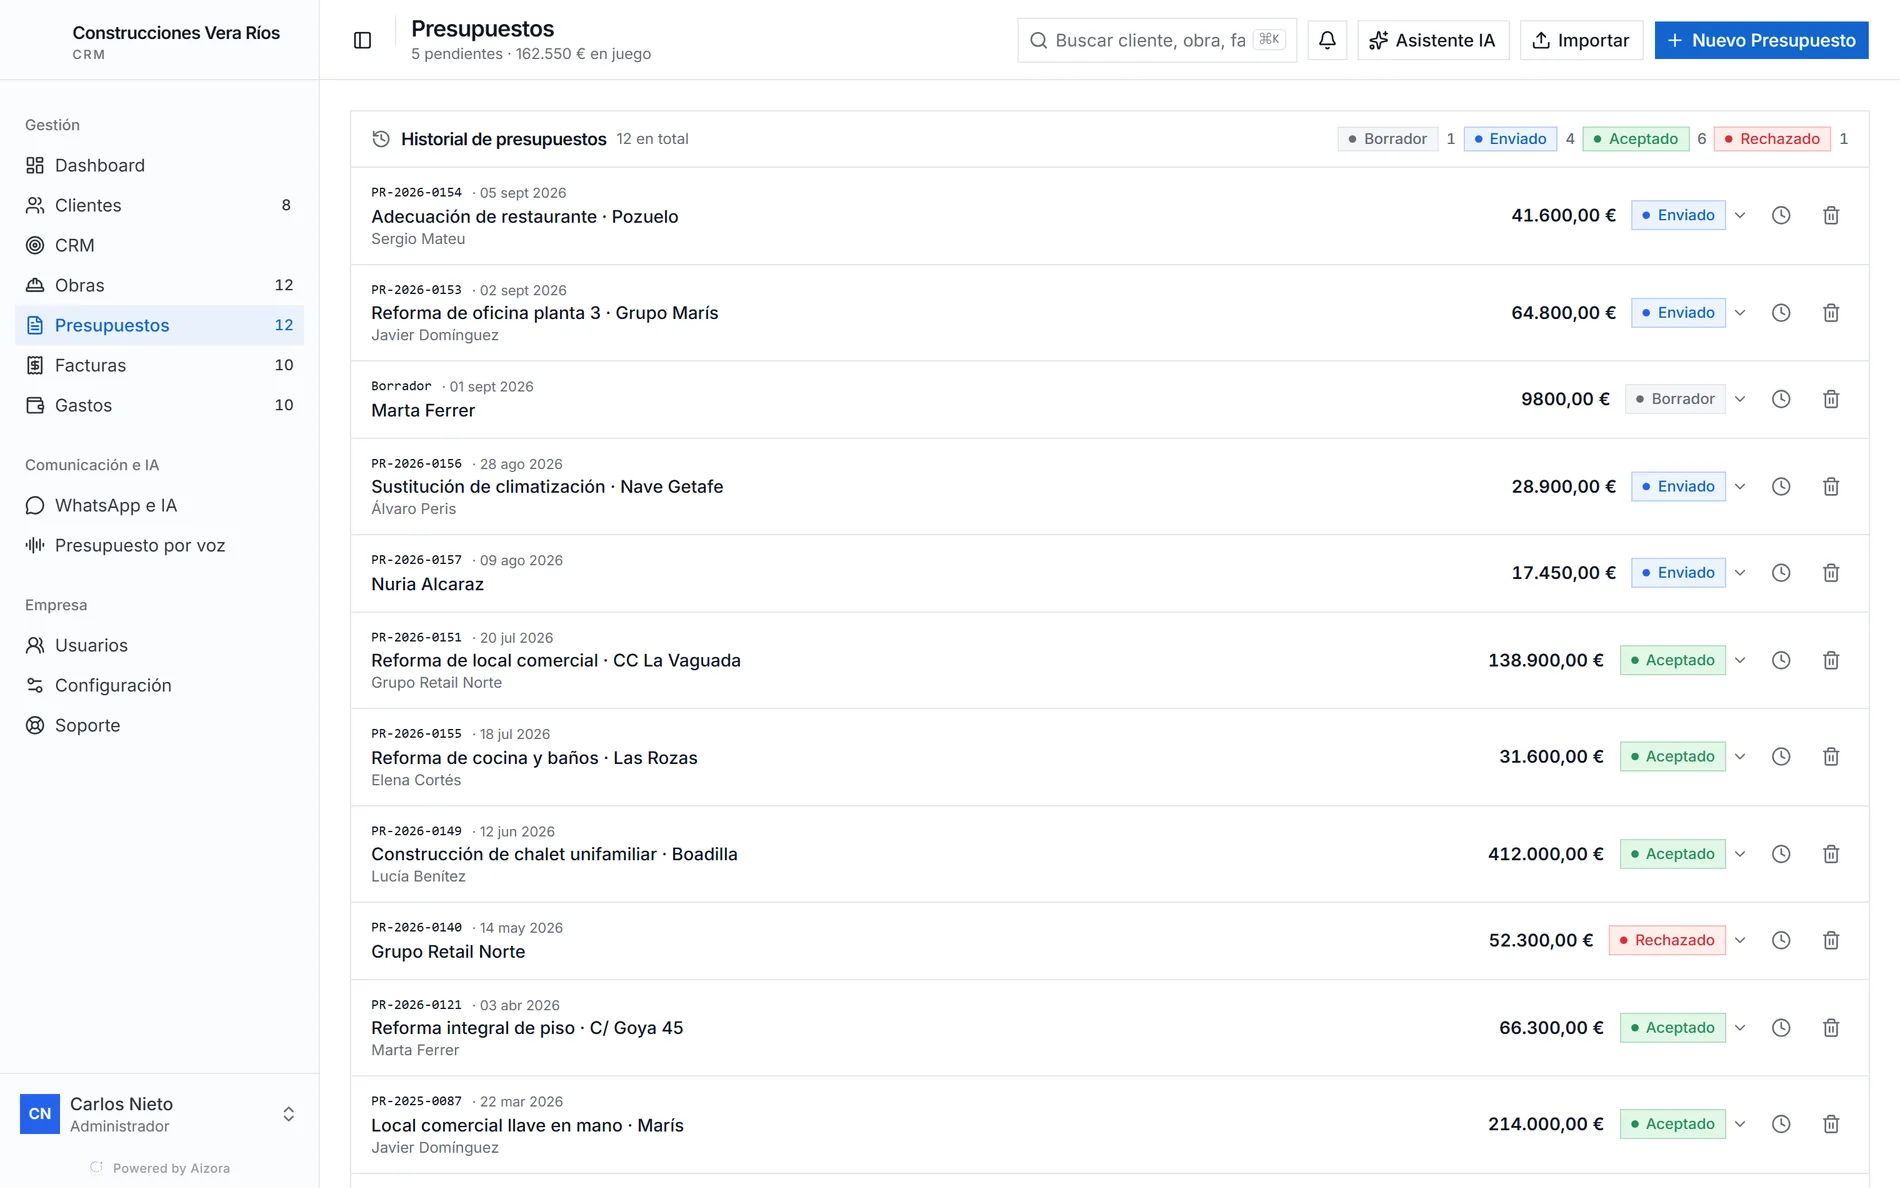
Task: Open Reforma integral de piso · C/ Goya 45
Action: [527, 1028]
